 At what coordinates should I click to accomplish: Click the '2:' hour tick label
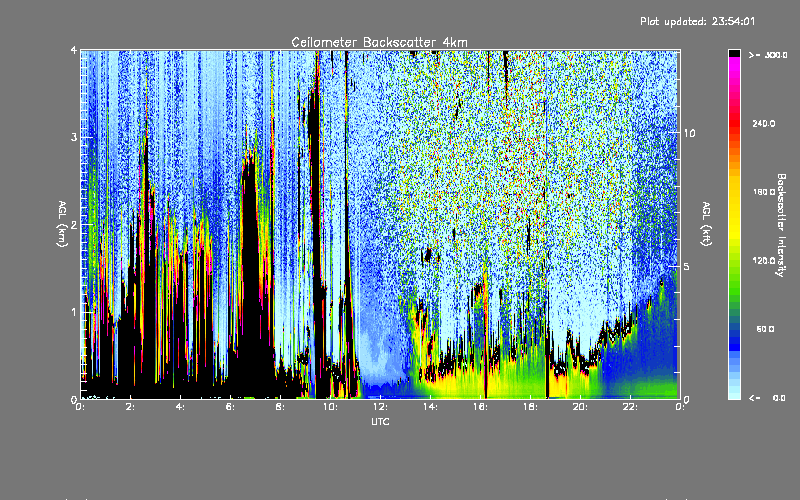coord(131,407)
